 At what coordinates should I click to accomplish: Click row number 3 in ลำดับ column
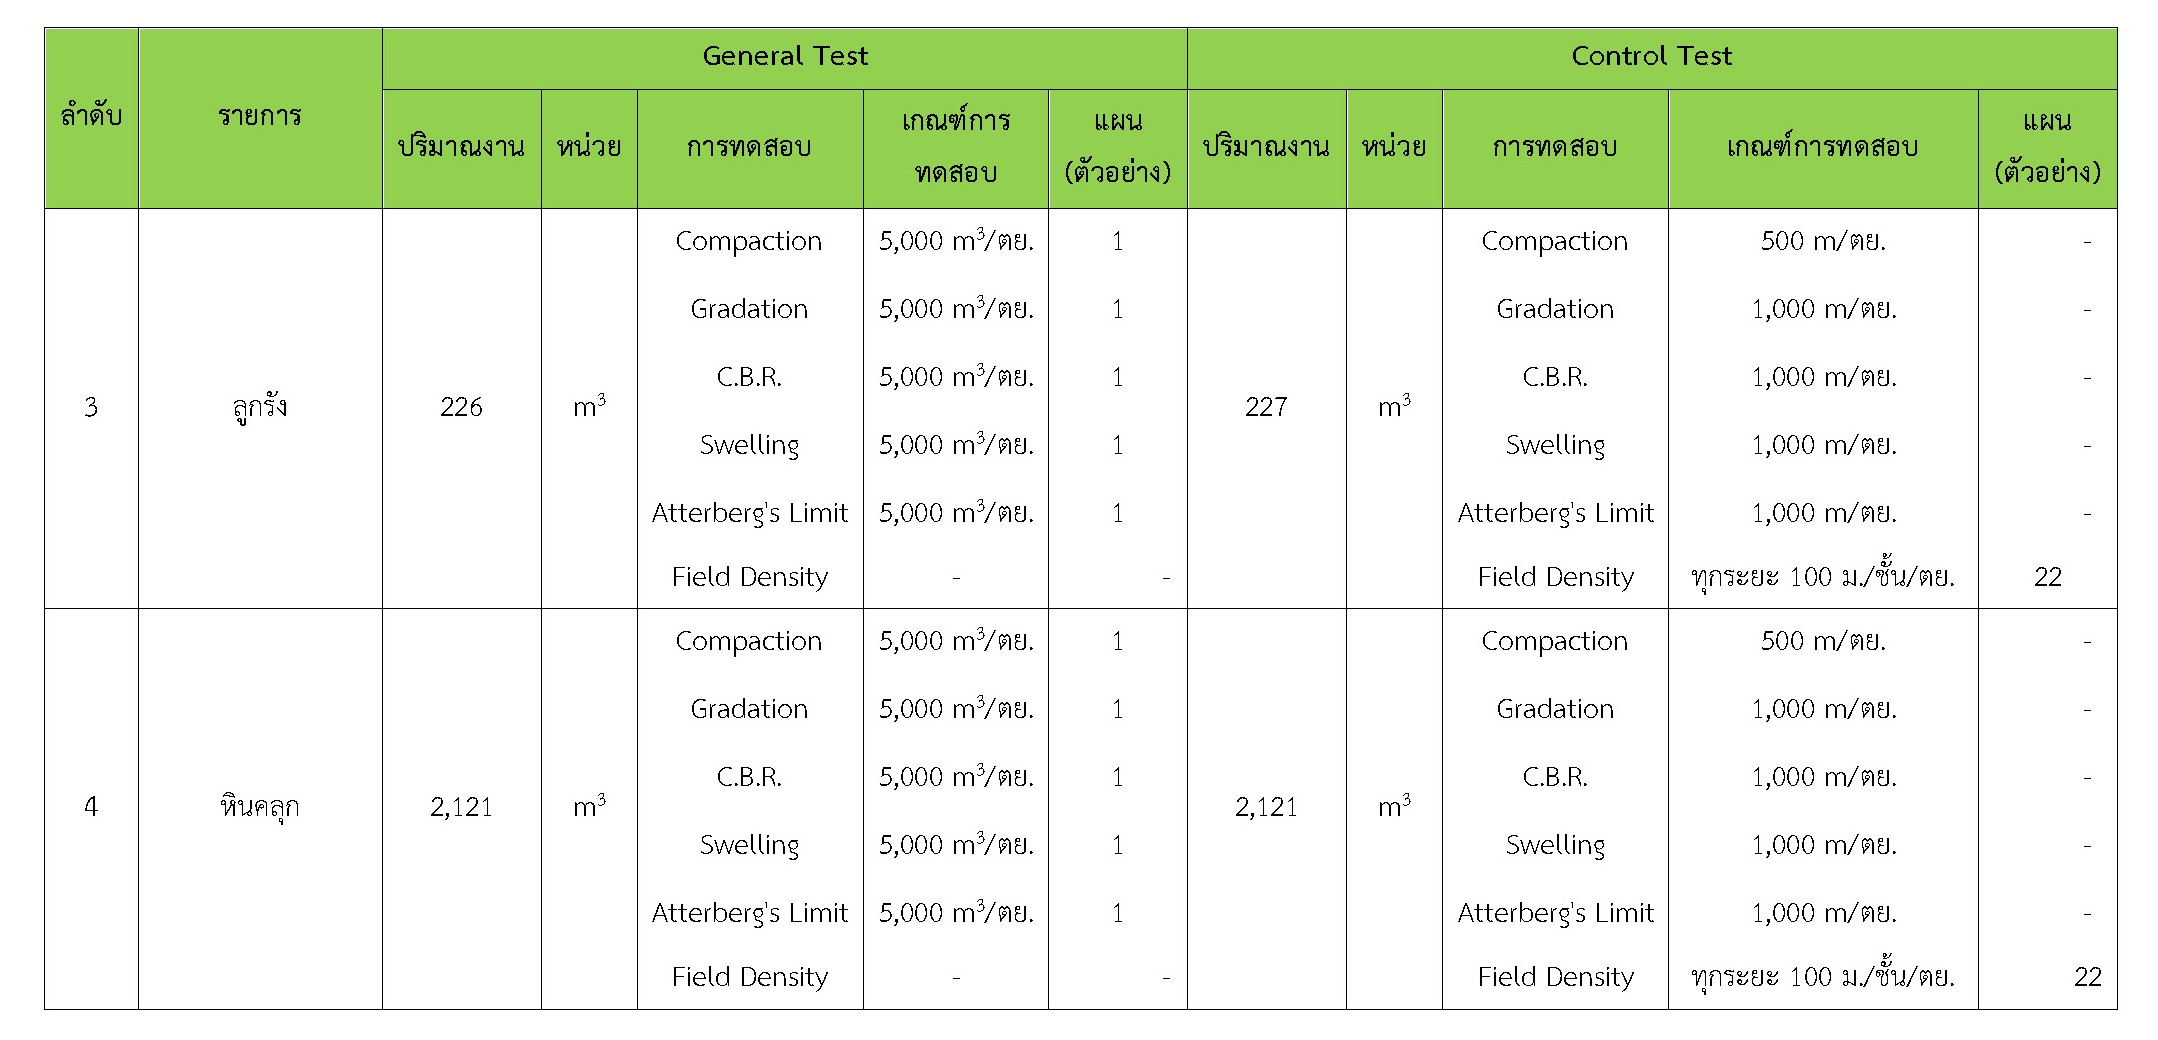[x=91, y=407]
